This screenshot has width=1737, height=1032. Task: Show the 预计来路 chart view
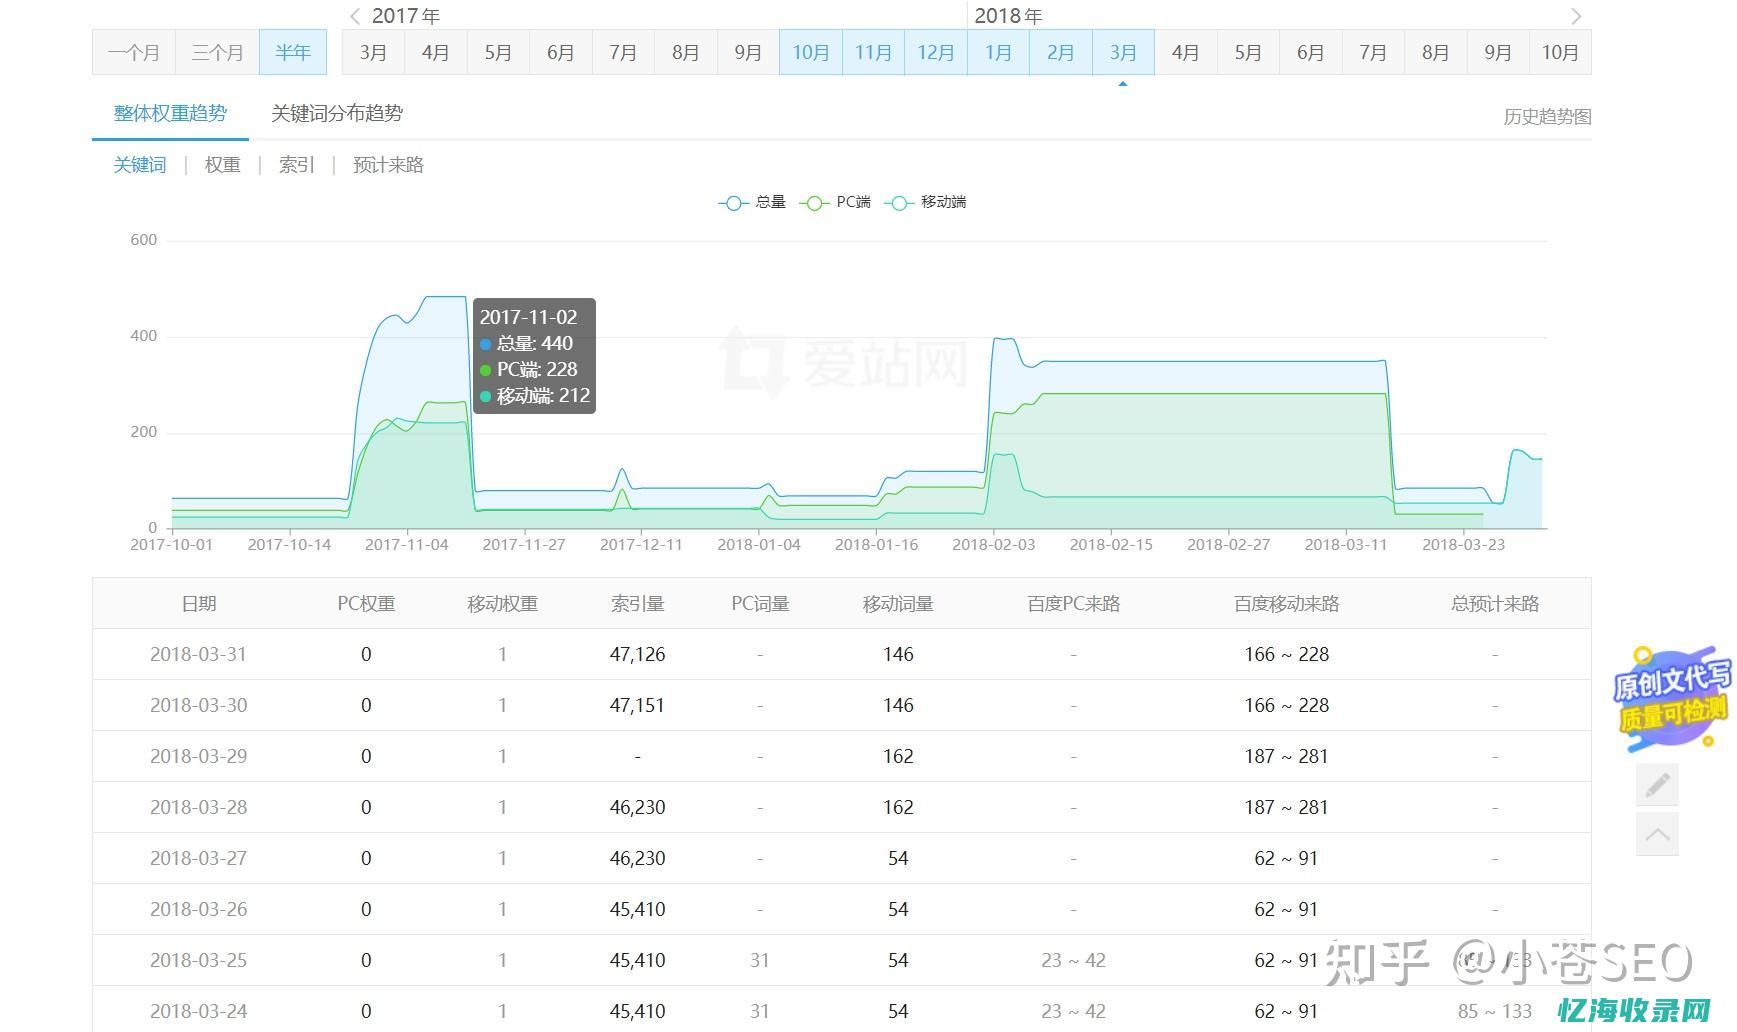click(388, 165)
